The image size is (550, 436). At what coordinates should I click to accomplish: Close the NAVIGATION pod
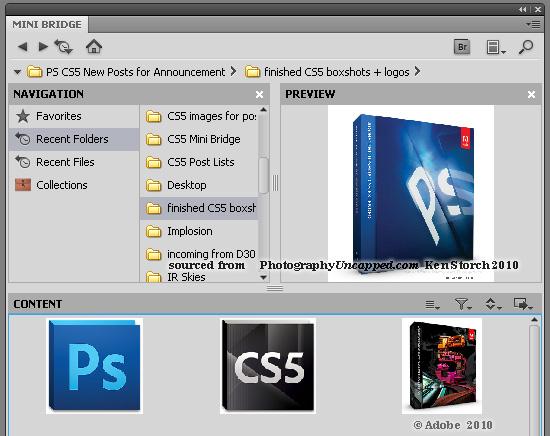pos(260,94)
